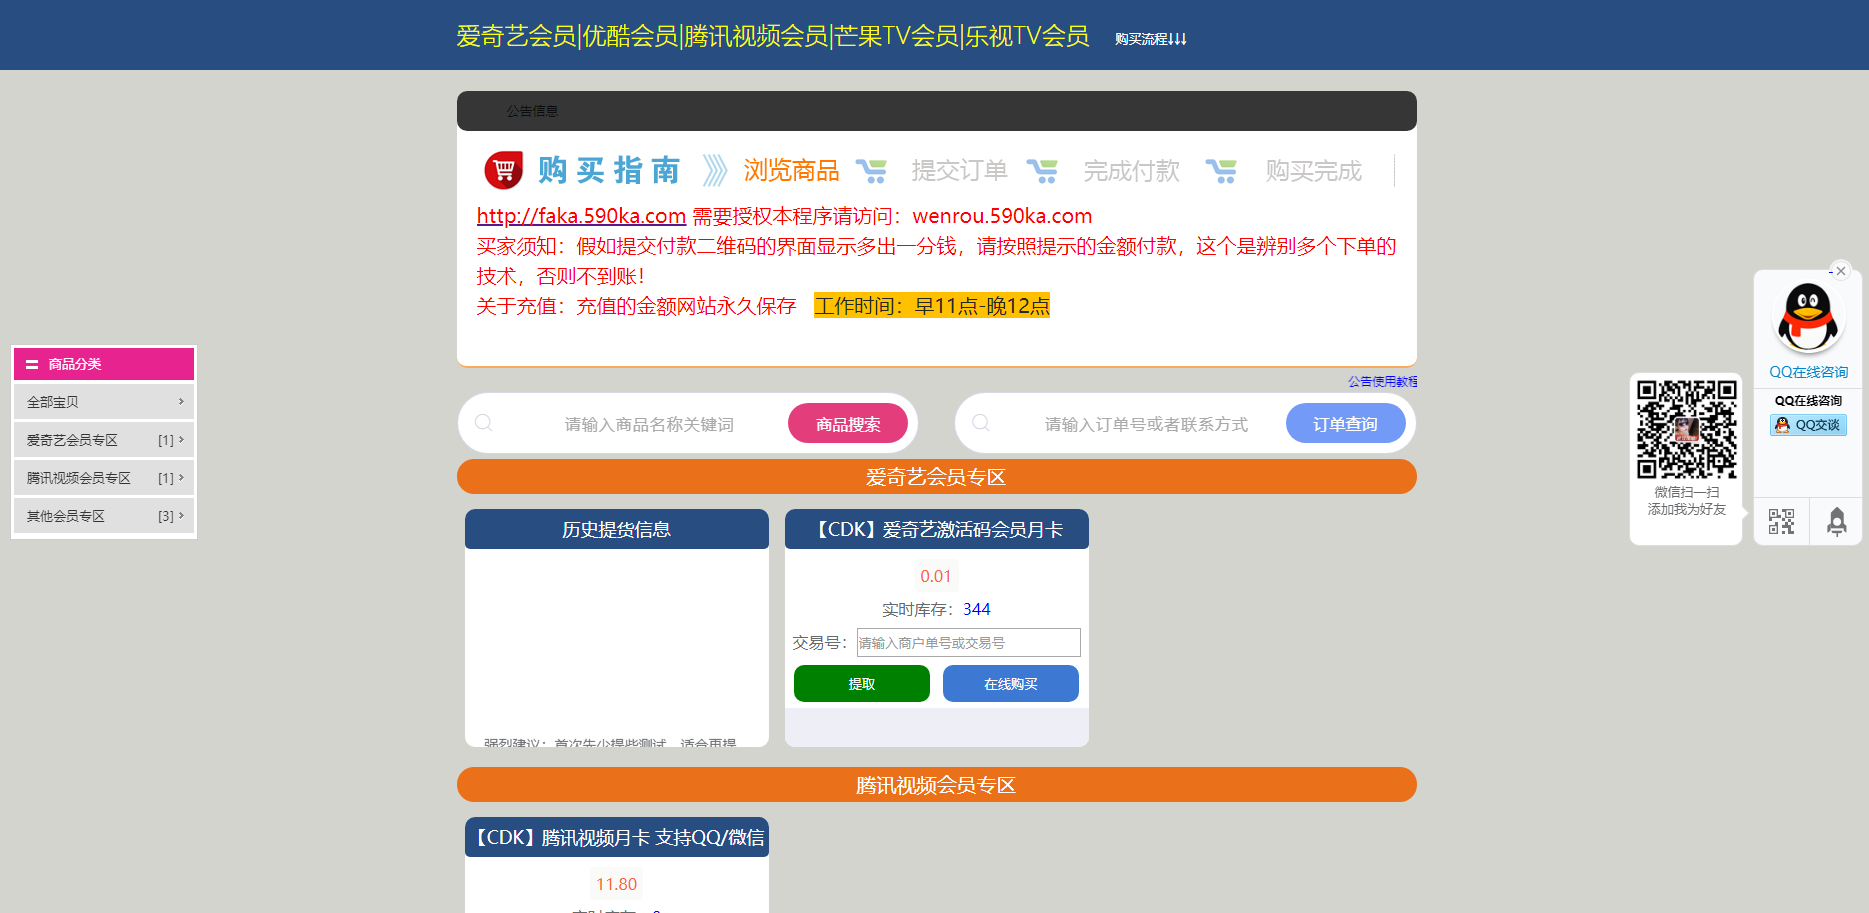
Task: Expand the 腾讯视频会员专区 chevron arrow
Action: click(x=181, y=477)
